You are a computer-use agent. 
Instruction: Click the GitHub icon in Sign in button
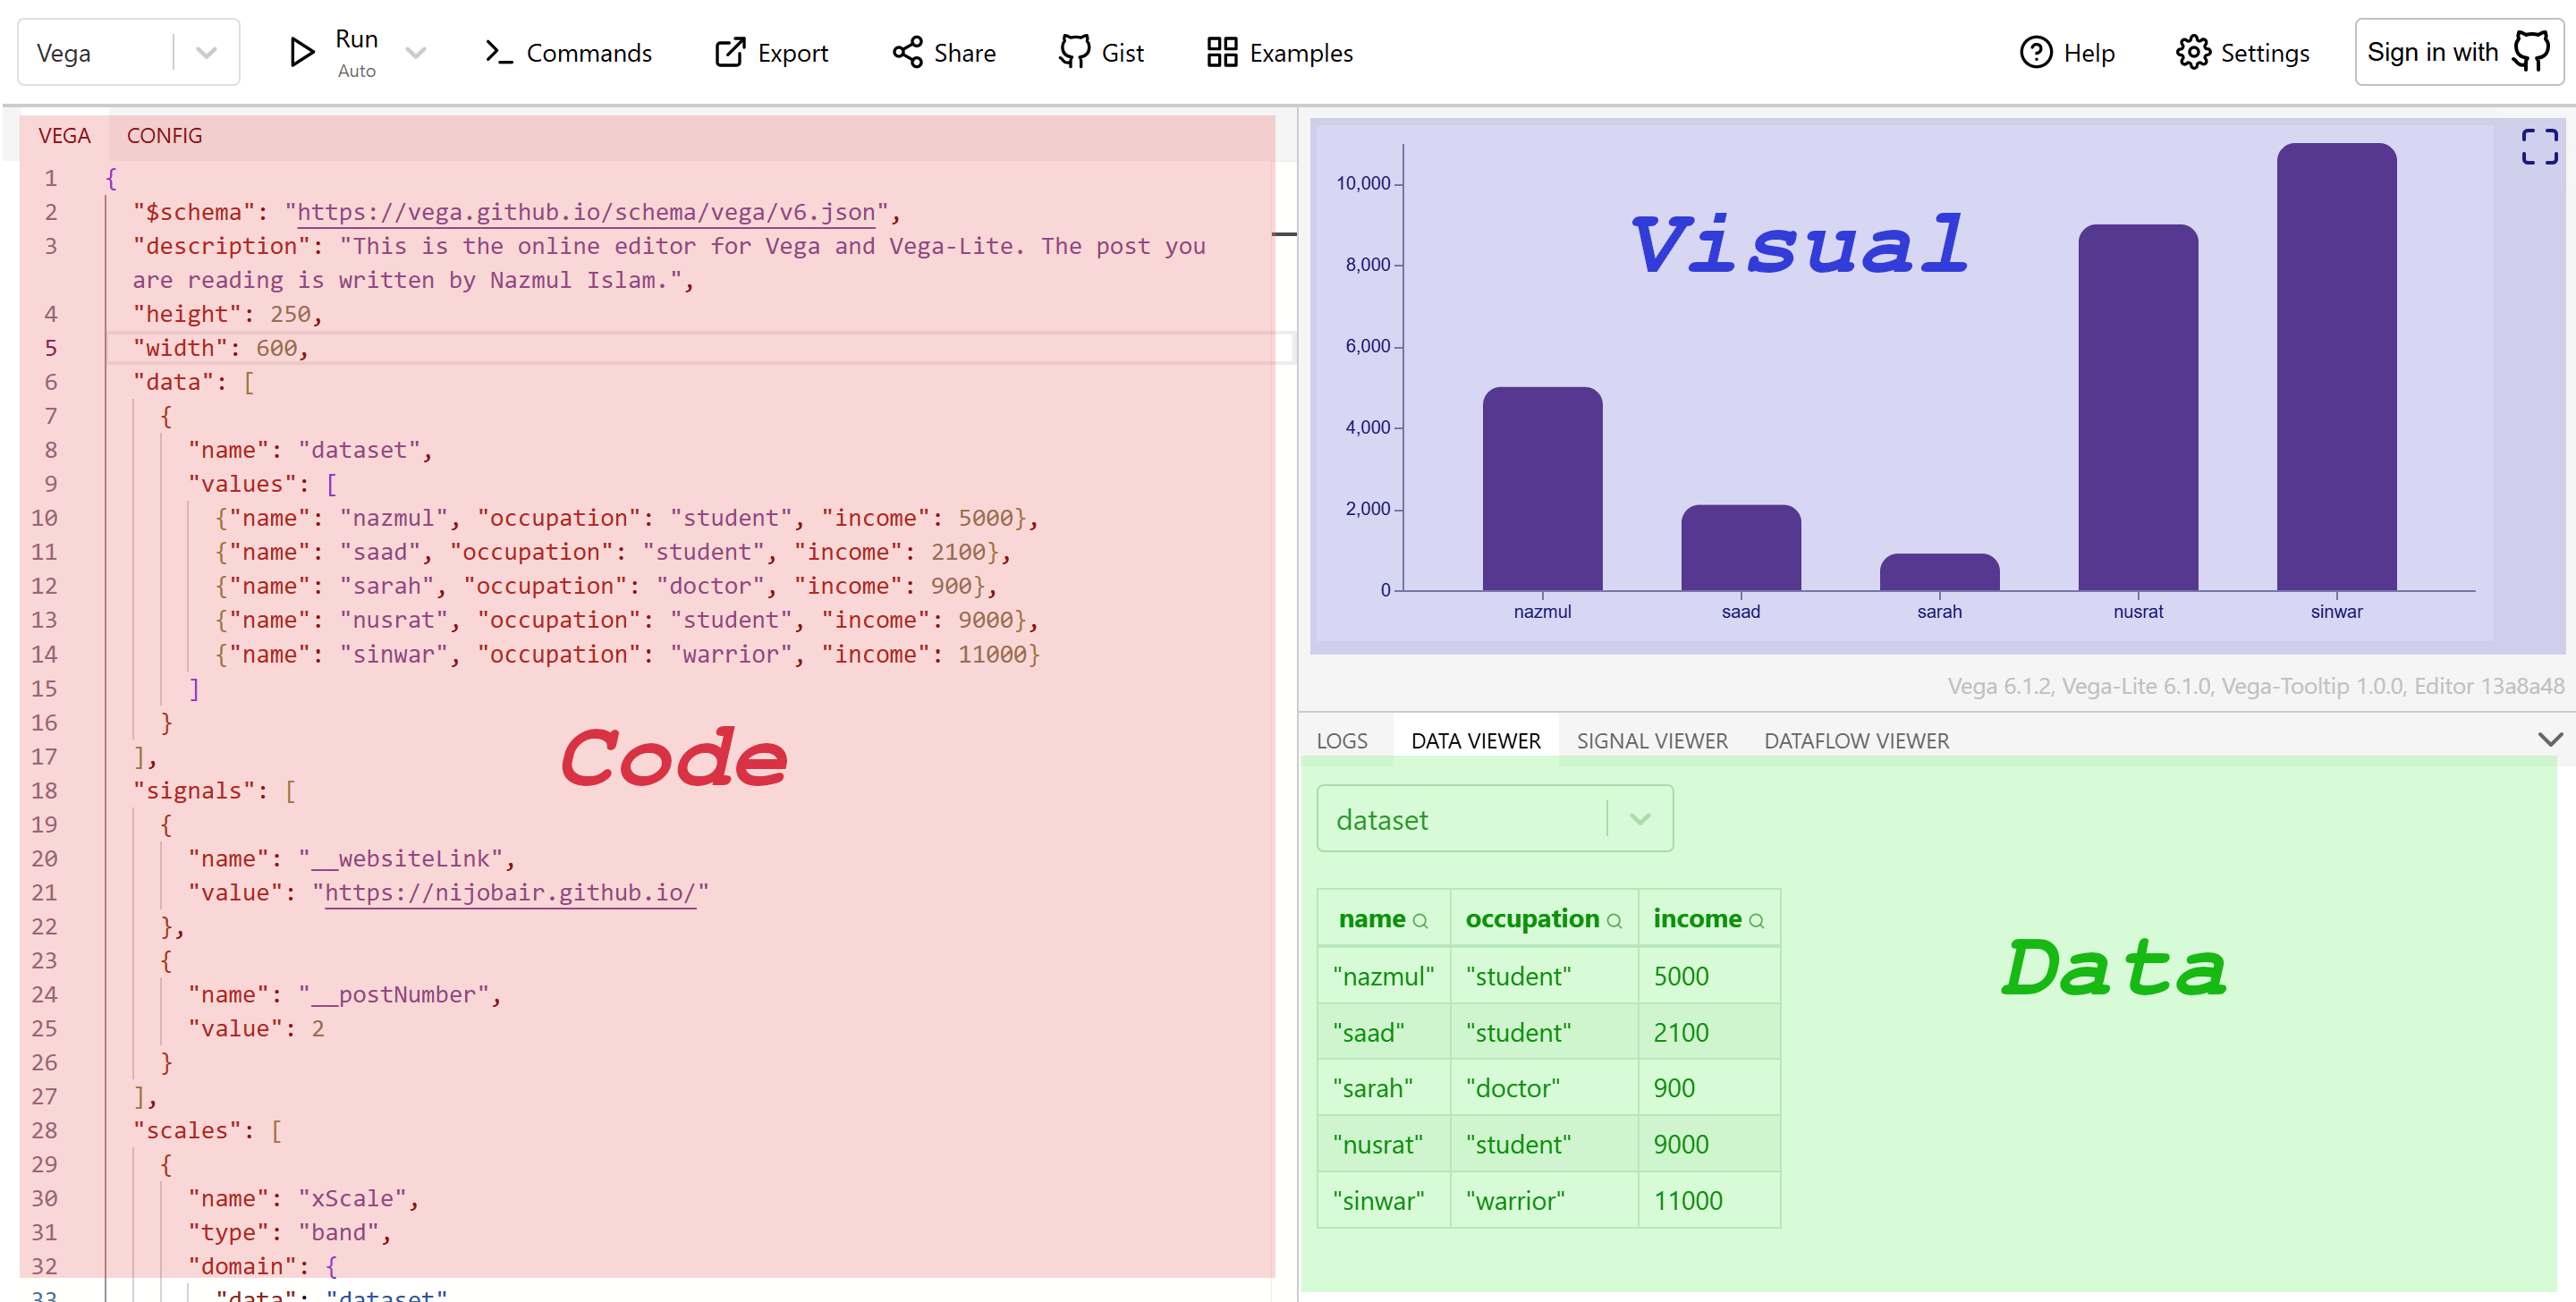2530,52
